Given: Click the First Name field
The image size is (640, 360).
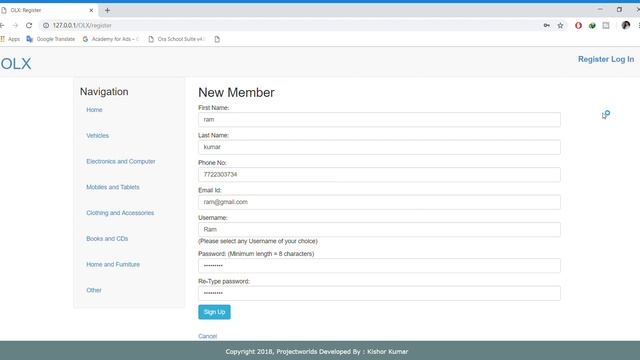Looking at the screenshot, I should (x=379, y=120).
